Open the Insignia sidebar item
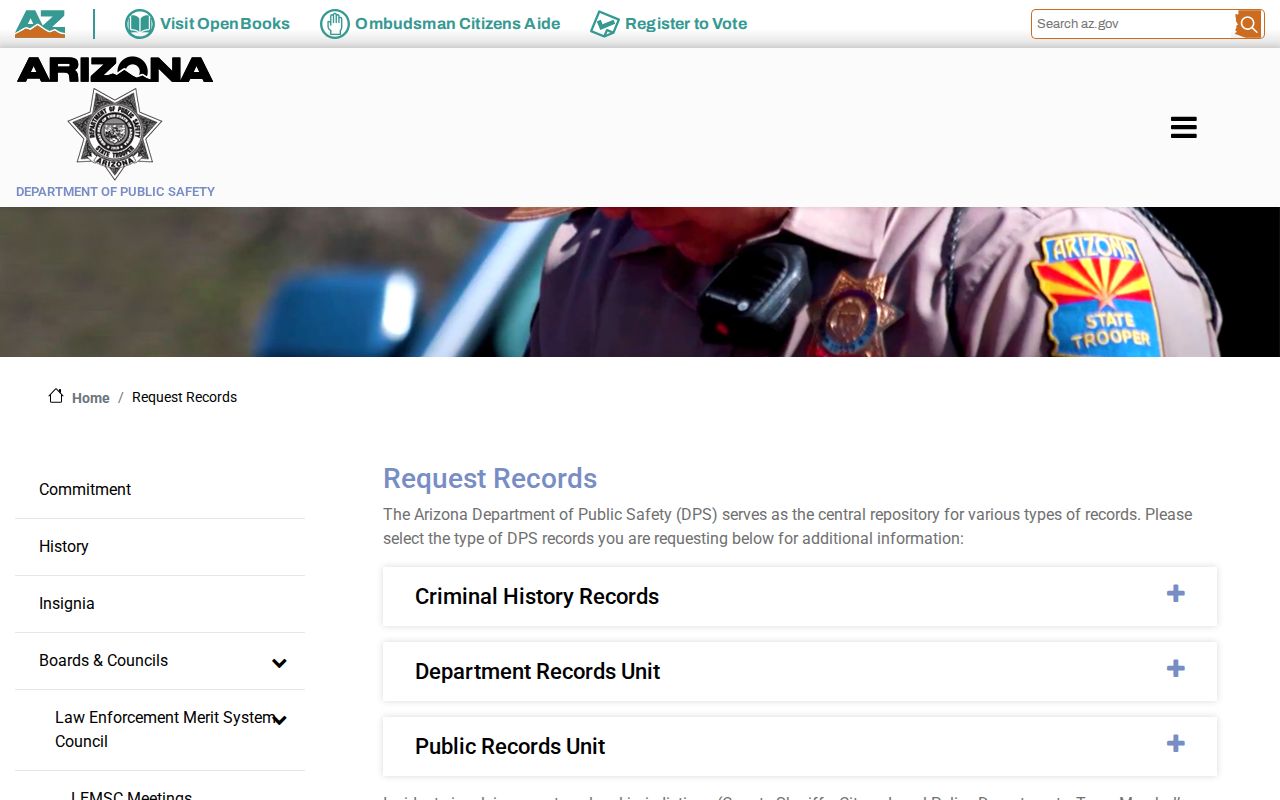1280x800 pixels. 67,603
